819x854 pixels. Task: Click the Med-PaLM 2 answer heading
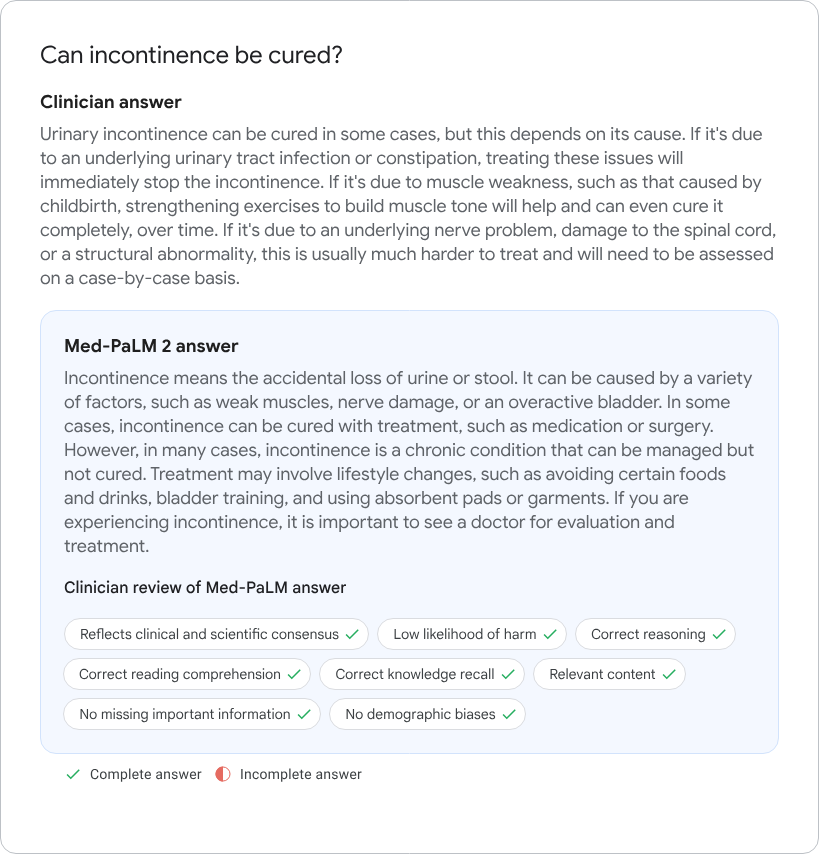pyautogui.click(x=151, y=346)
